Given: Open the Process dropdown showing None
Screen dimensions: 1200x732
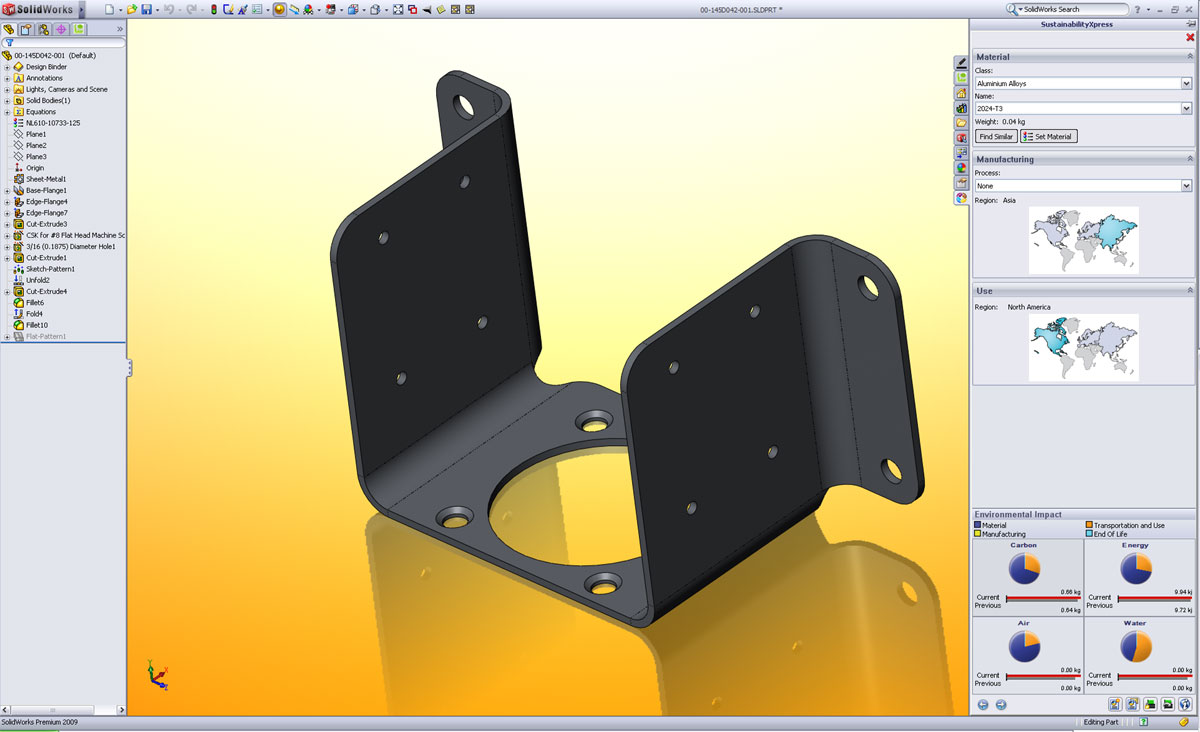Looking at the screenshot, I should [x=1186, y=186].
